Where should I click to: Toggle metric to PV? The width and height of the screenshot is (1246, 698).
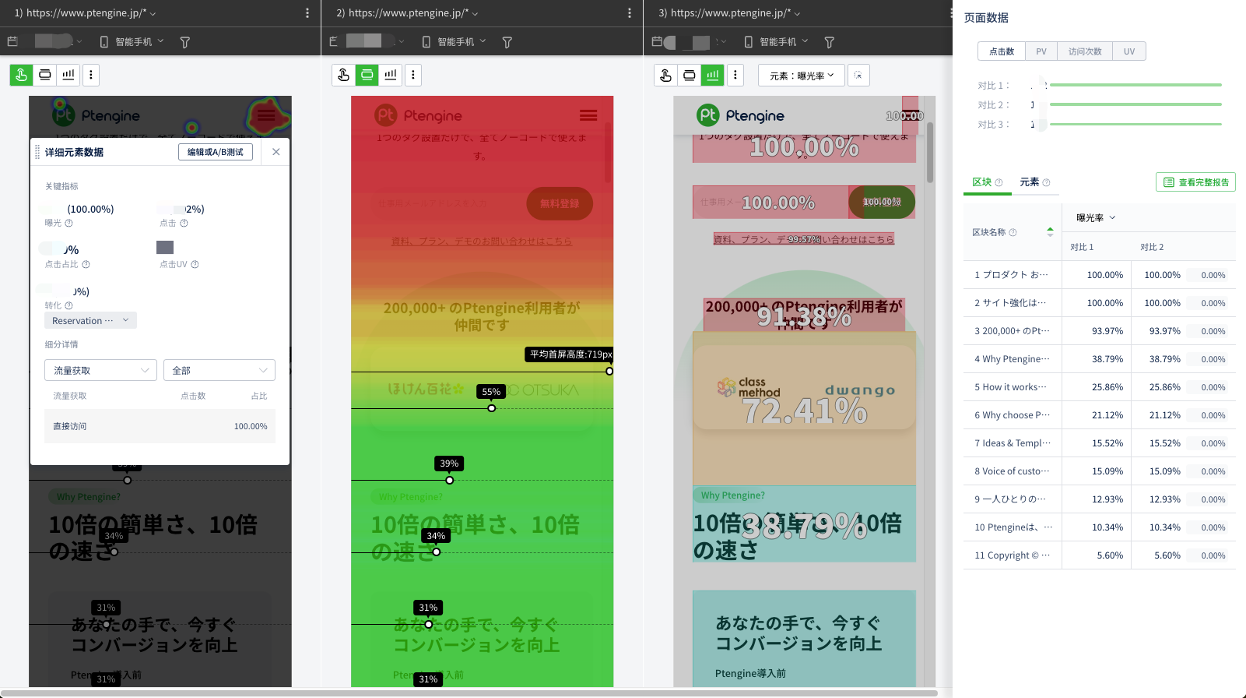pos(1041,51)
